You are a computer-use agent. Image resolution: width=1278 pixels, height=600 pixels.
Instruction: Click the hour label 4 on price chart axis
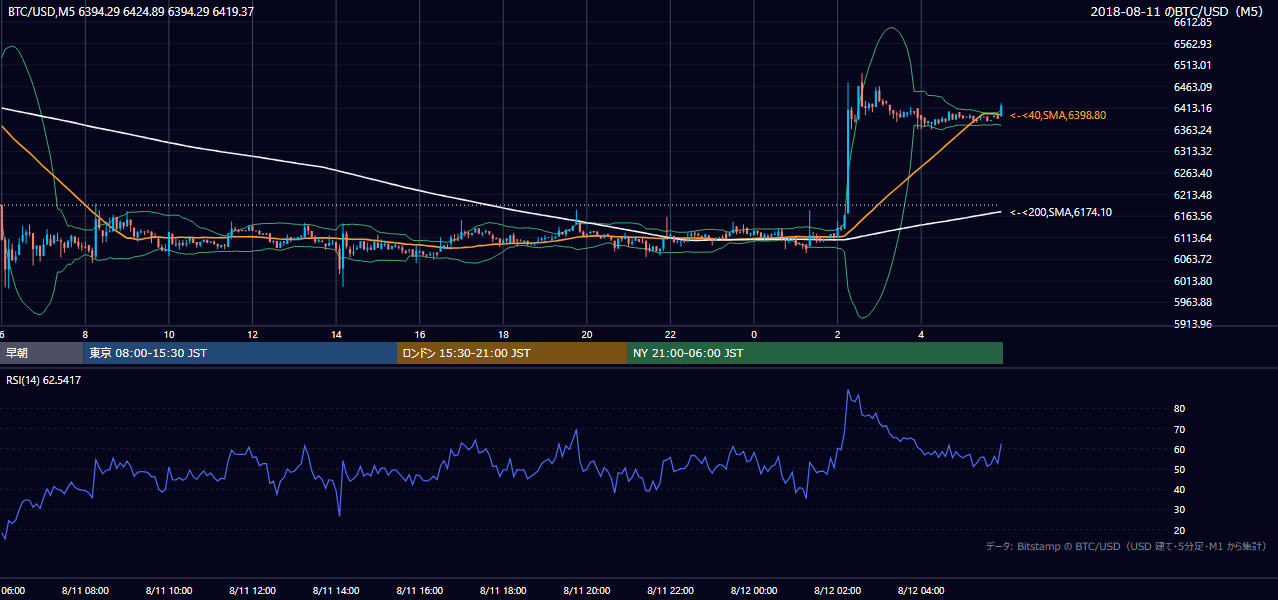(x=921, y=334)
